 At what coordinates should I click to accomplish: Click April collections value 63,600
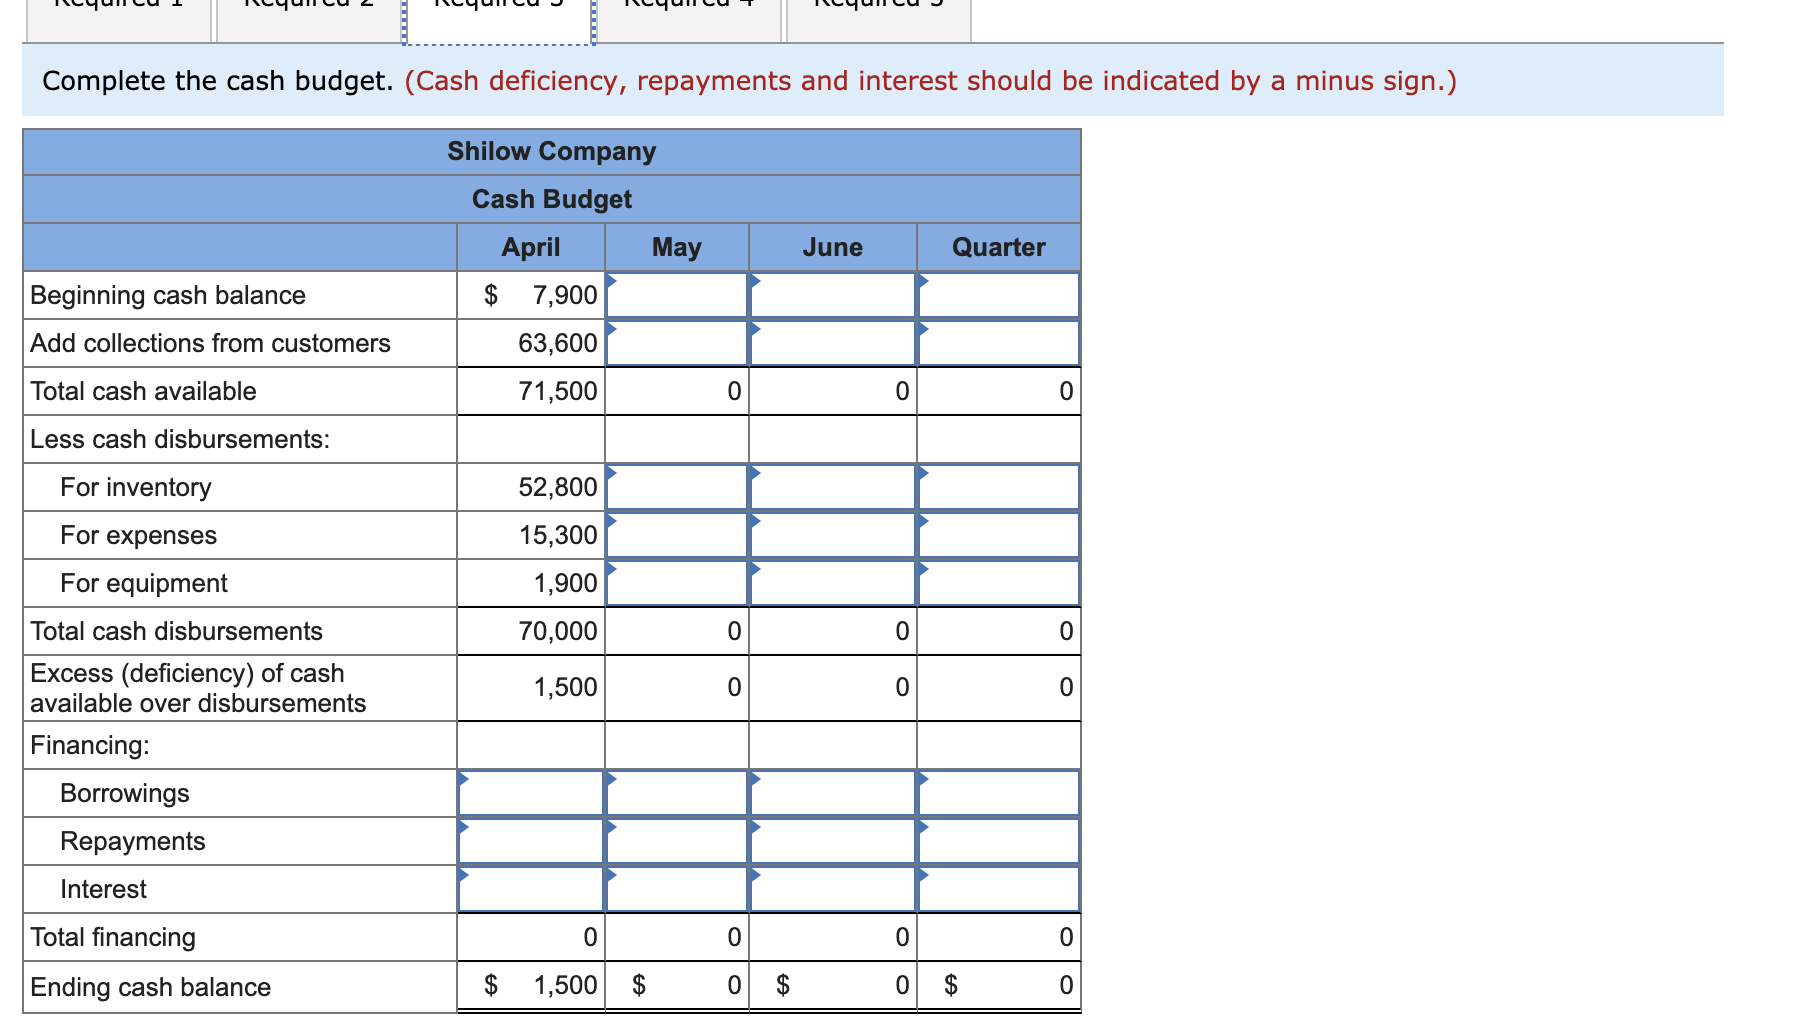(x=558, y=343)
